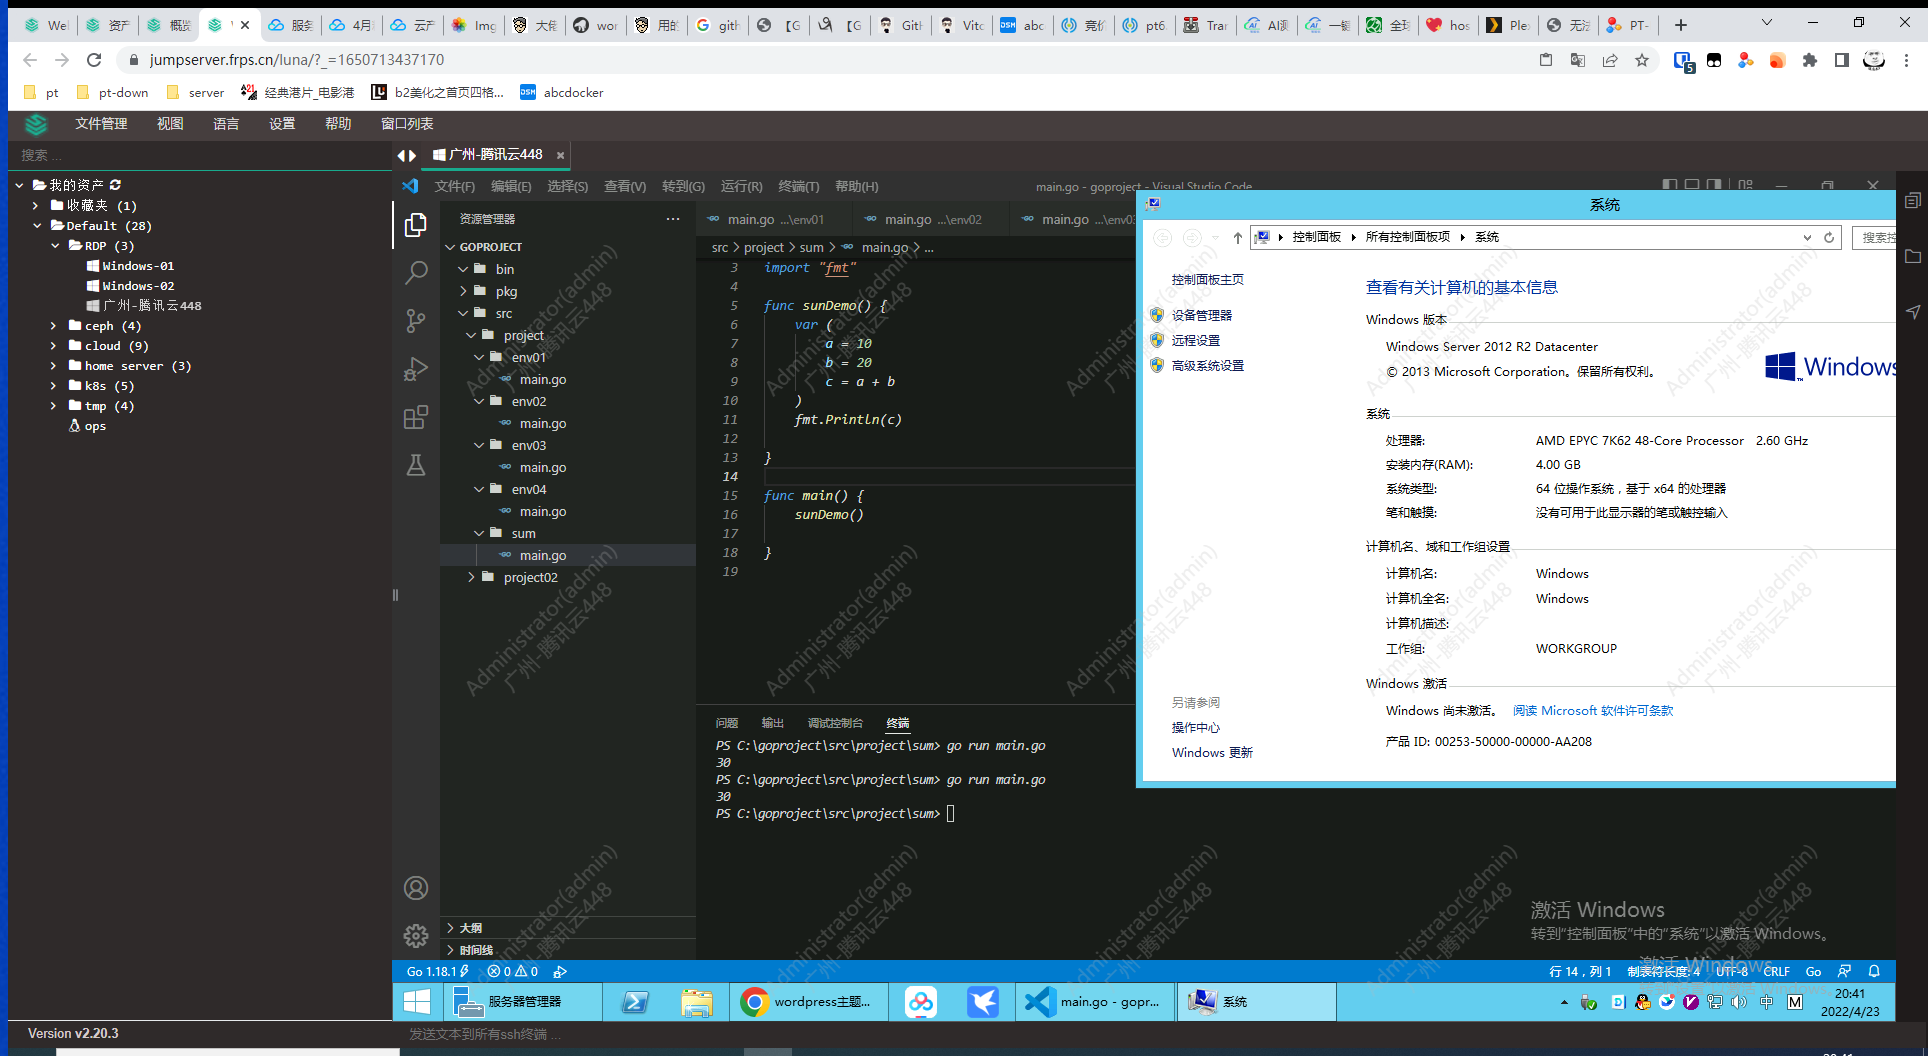Open 远程设置 link
The width and height of the screenshot is (1928, 1056).
point(1196,340)
